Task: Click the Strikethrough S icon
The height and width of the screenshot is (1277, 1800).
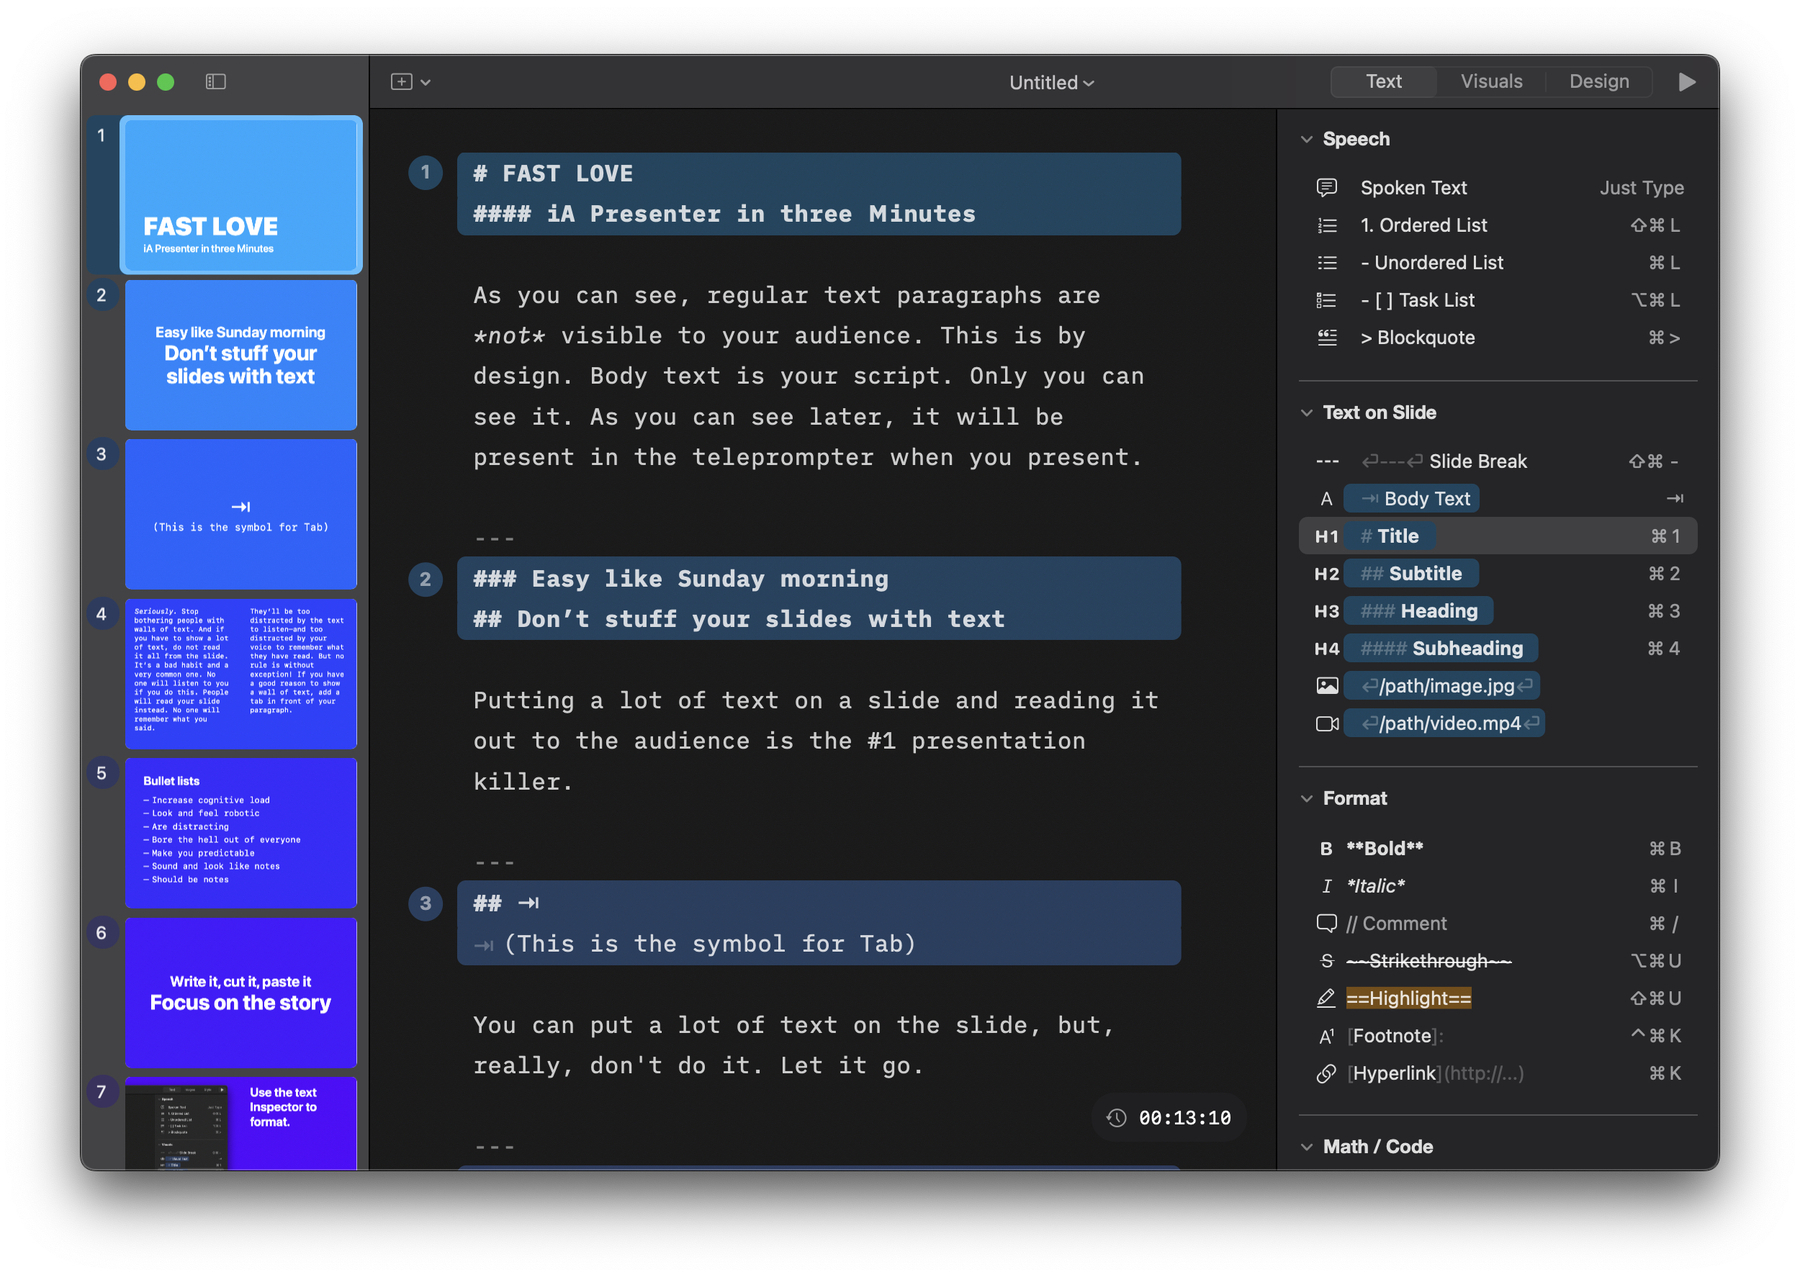Action: pos(1326,961)
